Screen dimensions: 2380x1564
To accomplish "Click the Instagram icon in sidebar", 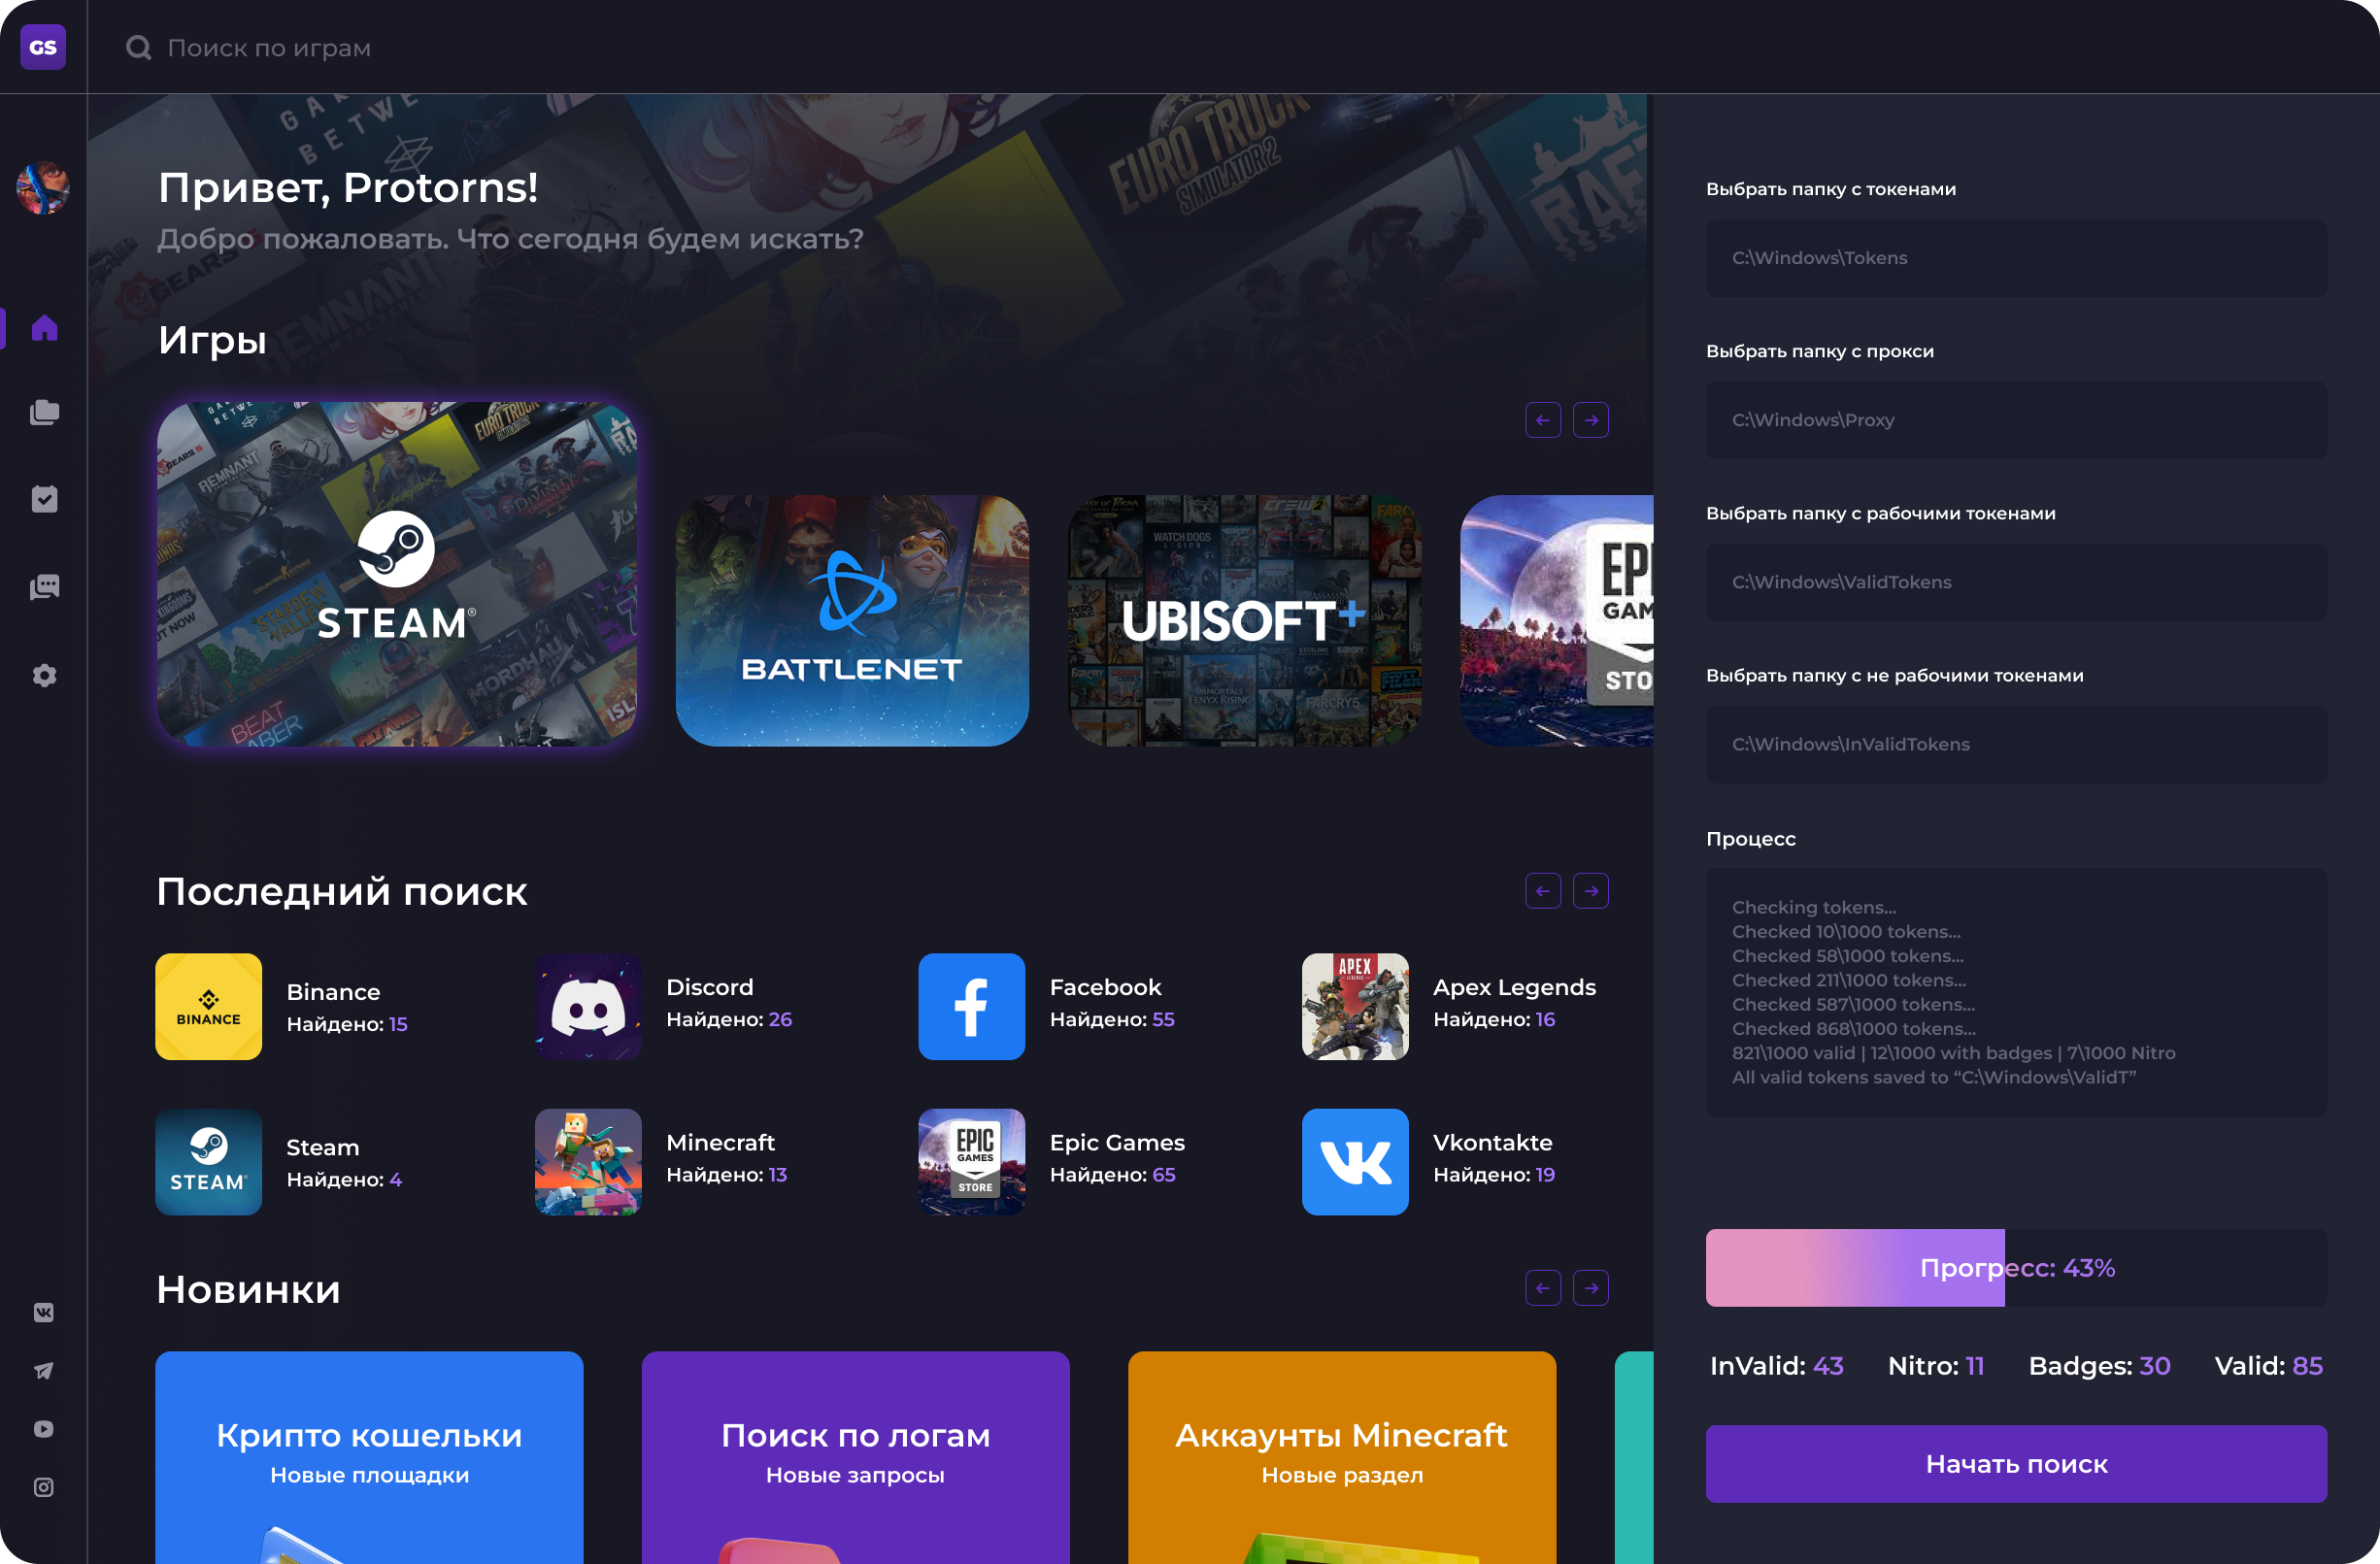I will pyautogui.click(x=44, y=1487).
